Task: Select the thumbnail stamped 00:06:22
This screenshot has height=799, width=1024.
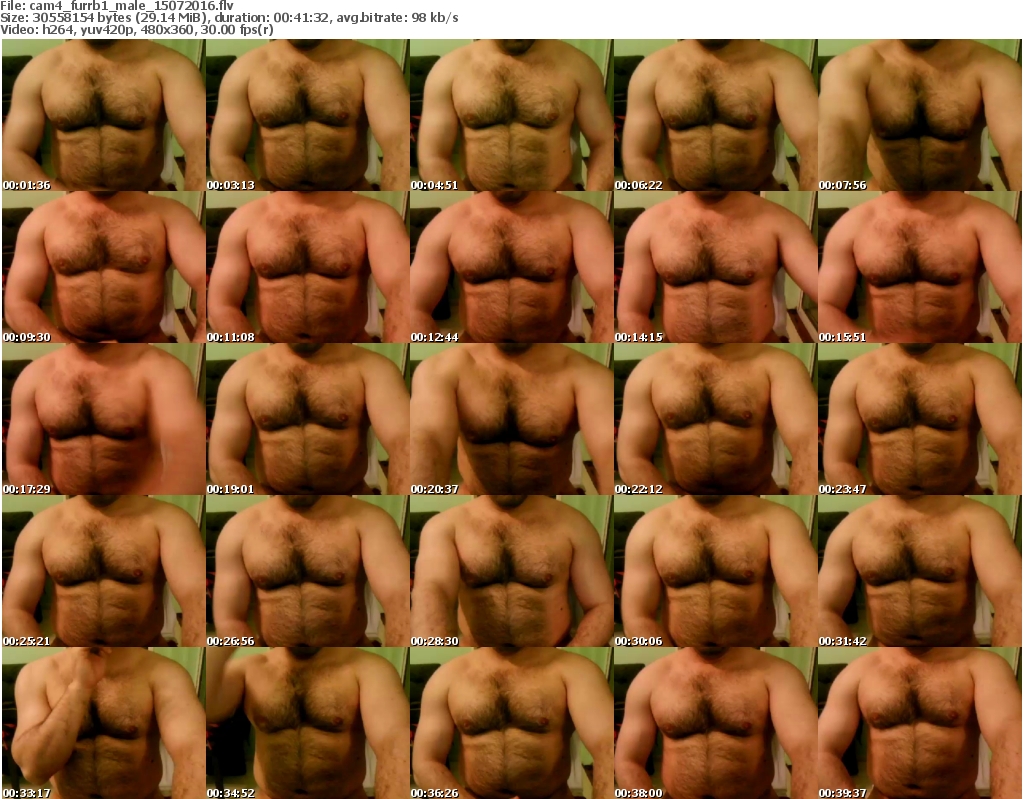Action: click(x=716, y=114)
